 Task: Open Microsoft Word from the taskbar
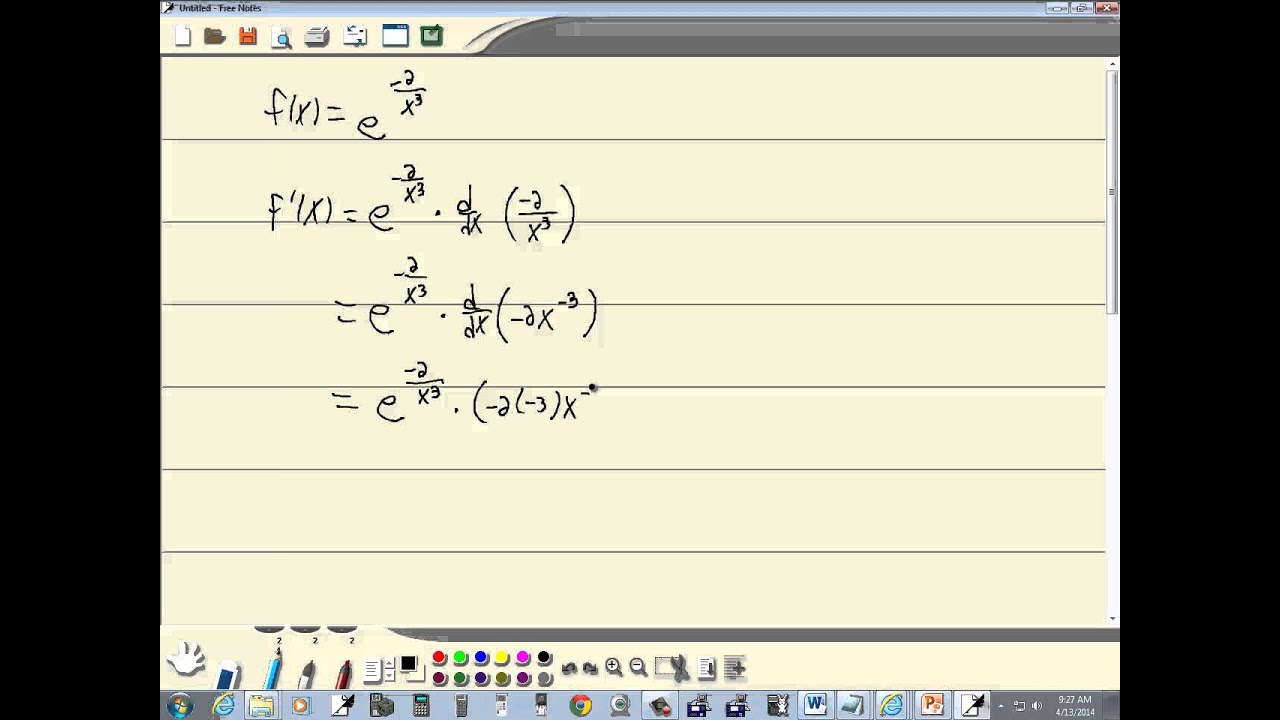(814, 705)
